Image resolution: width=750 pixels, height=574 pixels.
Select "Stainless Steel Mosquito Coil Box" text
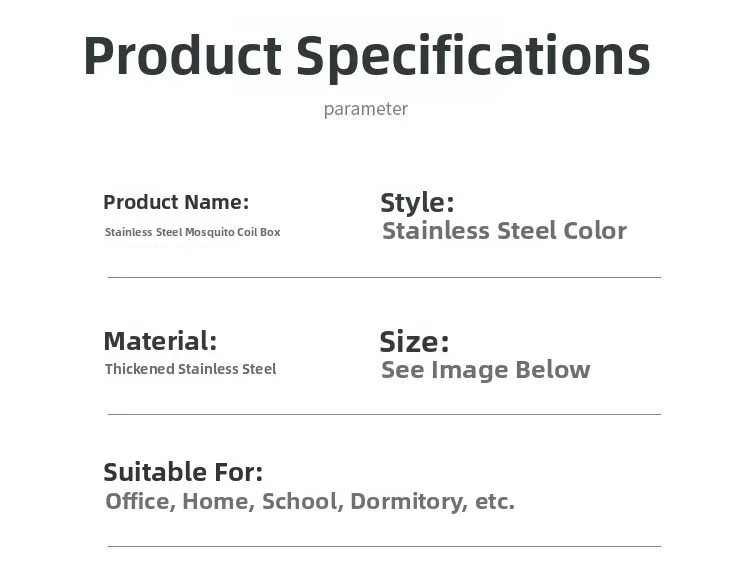click(192, 232)
